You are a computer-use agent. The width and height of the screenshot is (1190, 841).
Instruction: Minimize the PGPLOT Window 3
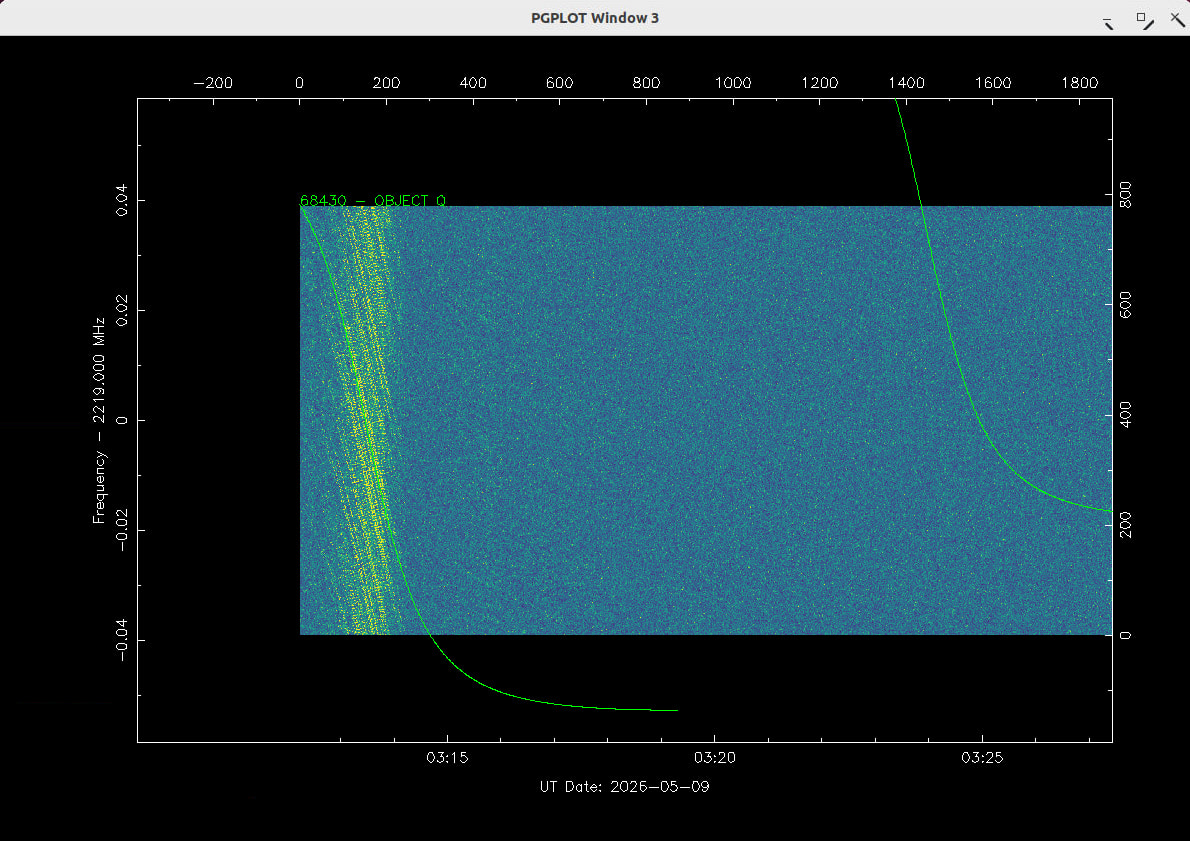pos(1108,22)
